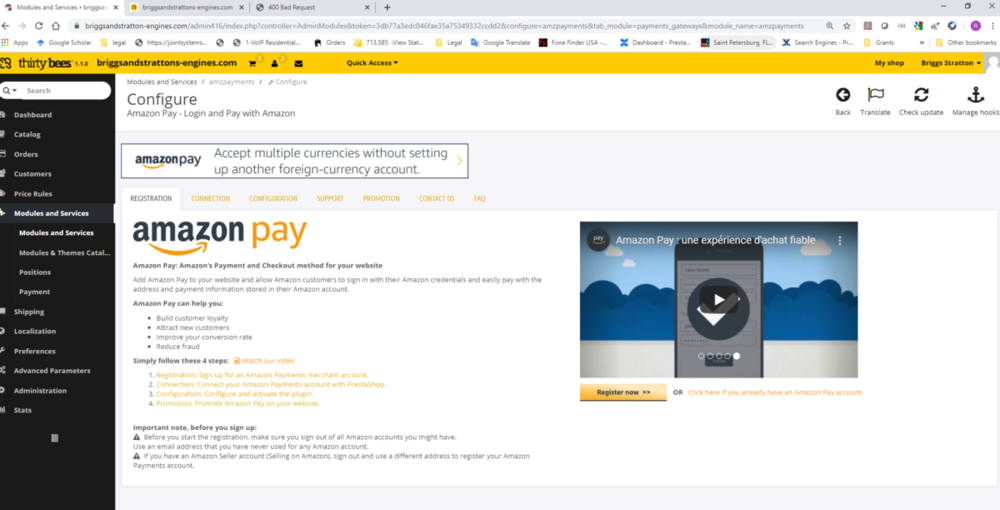Expand the Quick Access dropdown

[372, 63]
